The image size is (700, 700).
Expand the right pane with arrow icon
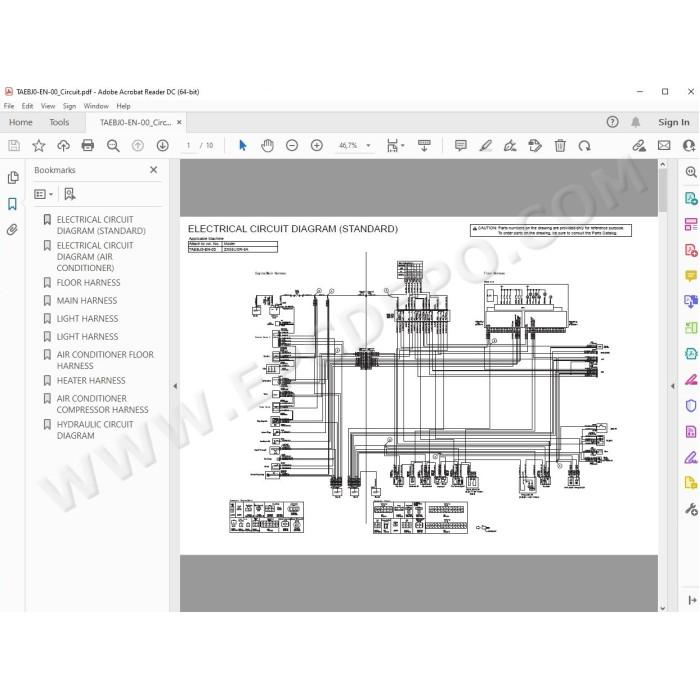coord(692,600)
